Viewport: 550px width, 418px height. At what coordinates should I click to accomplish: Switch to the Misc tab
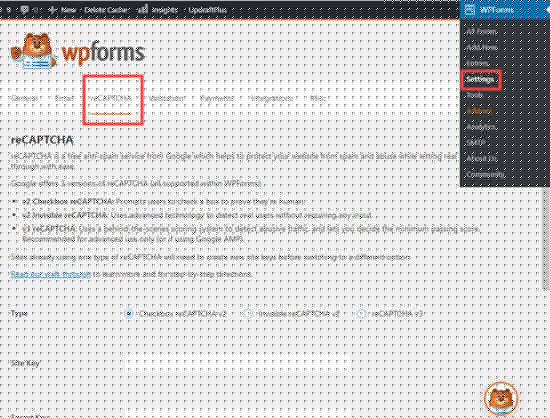318,98
